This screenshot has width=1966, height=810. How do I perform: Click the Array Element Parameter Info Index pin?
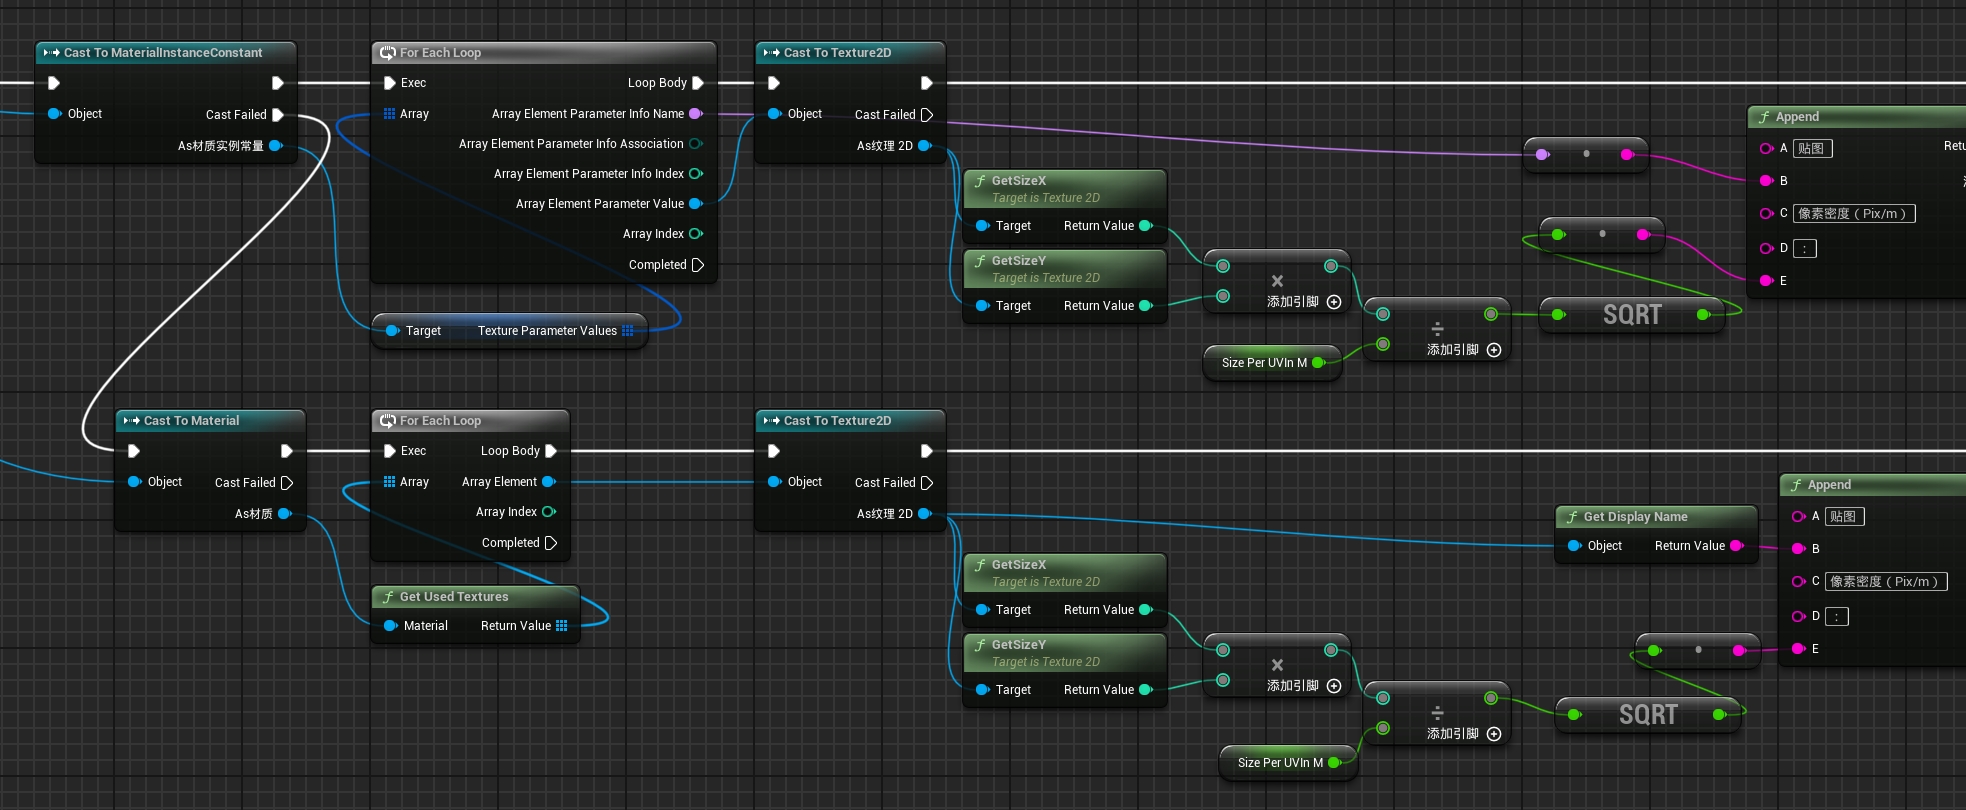[x=696, y=174]
